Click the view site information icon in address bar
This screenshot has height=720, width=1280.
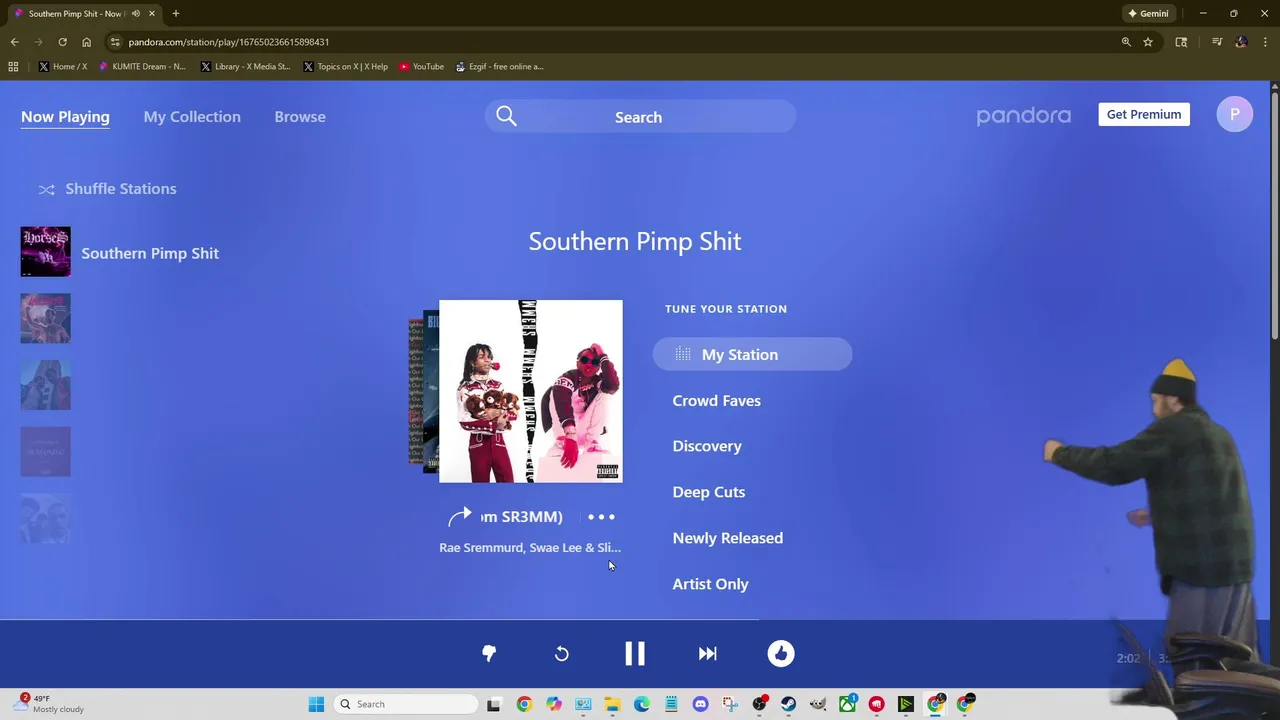[115, 42]
